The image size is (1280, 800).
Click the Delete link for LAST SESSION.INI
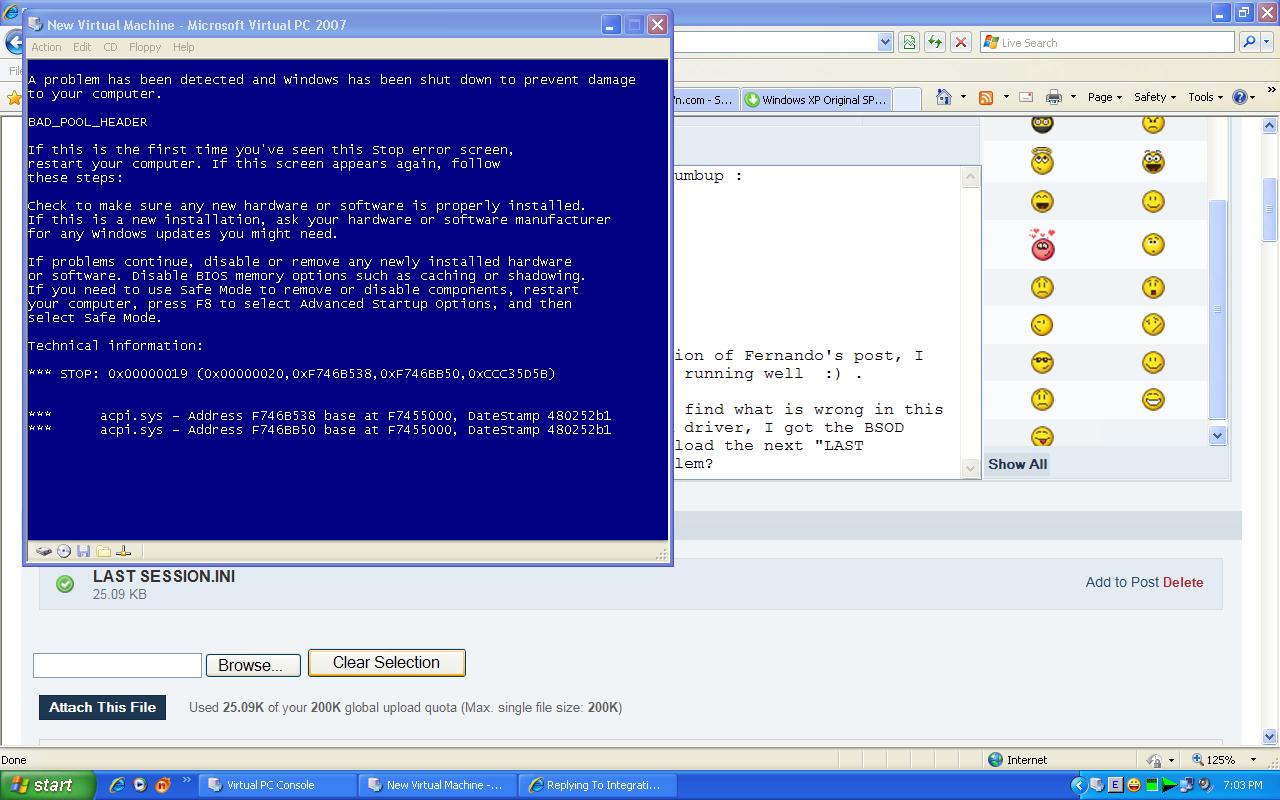[1183, 582]
